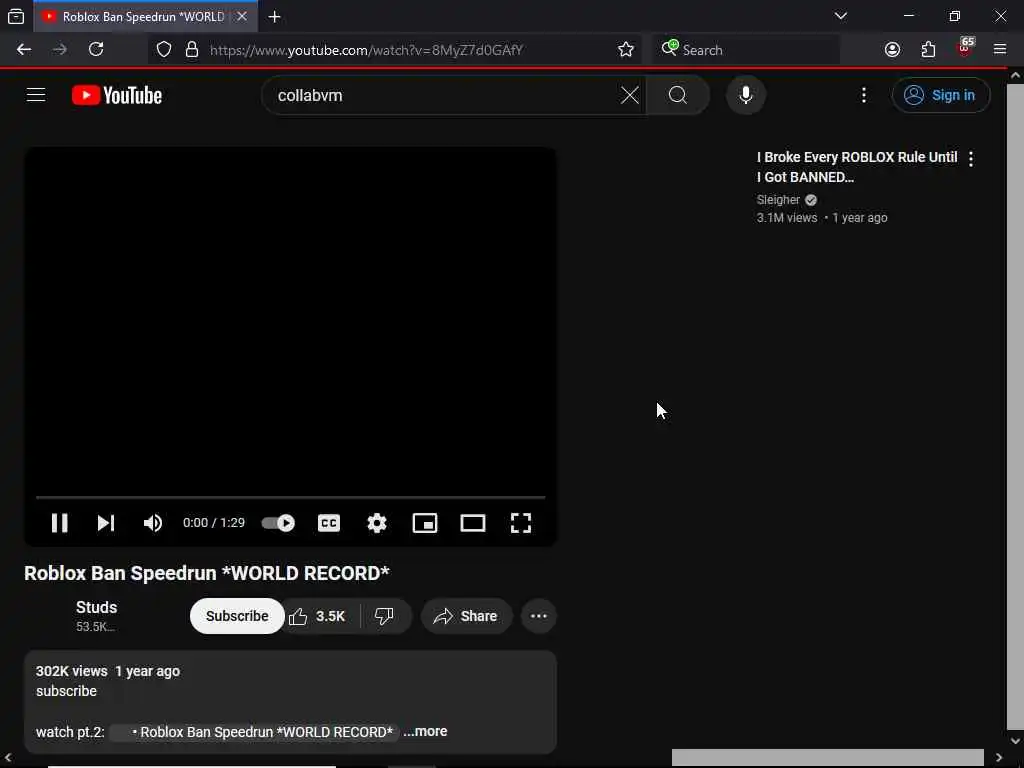Clear the collabvm search query
This screenshot has height=768, width=1024.
[x=630, y=95]
